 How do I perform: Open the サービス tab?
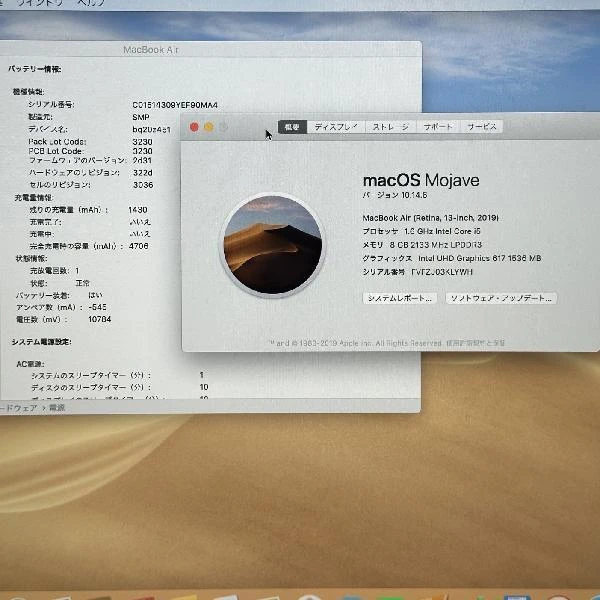click(482, 127)
